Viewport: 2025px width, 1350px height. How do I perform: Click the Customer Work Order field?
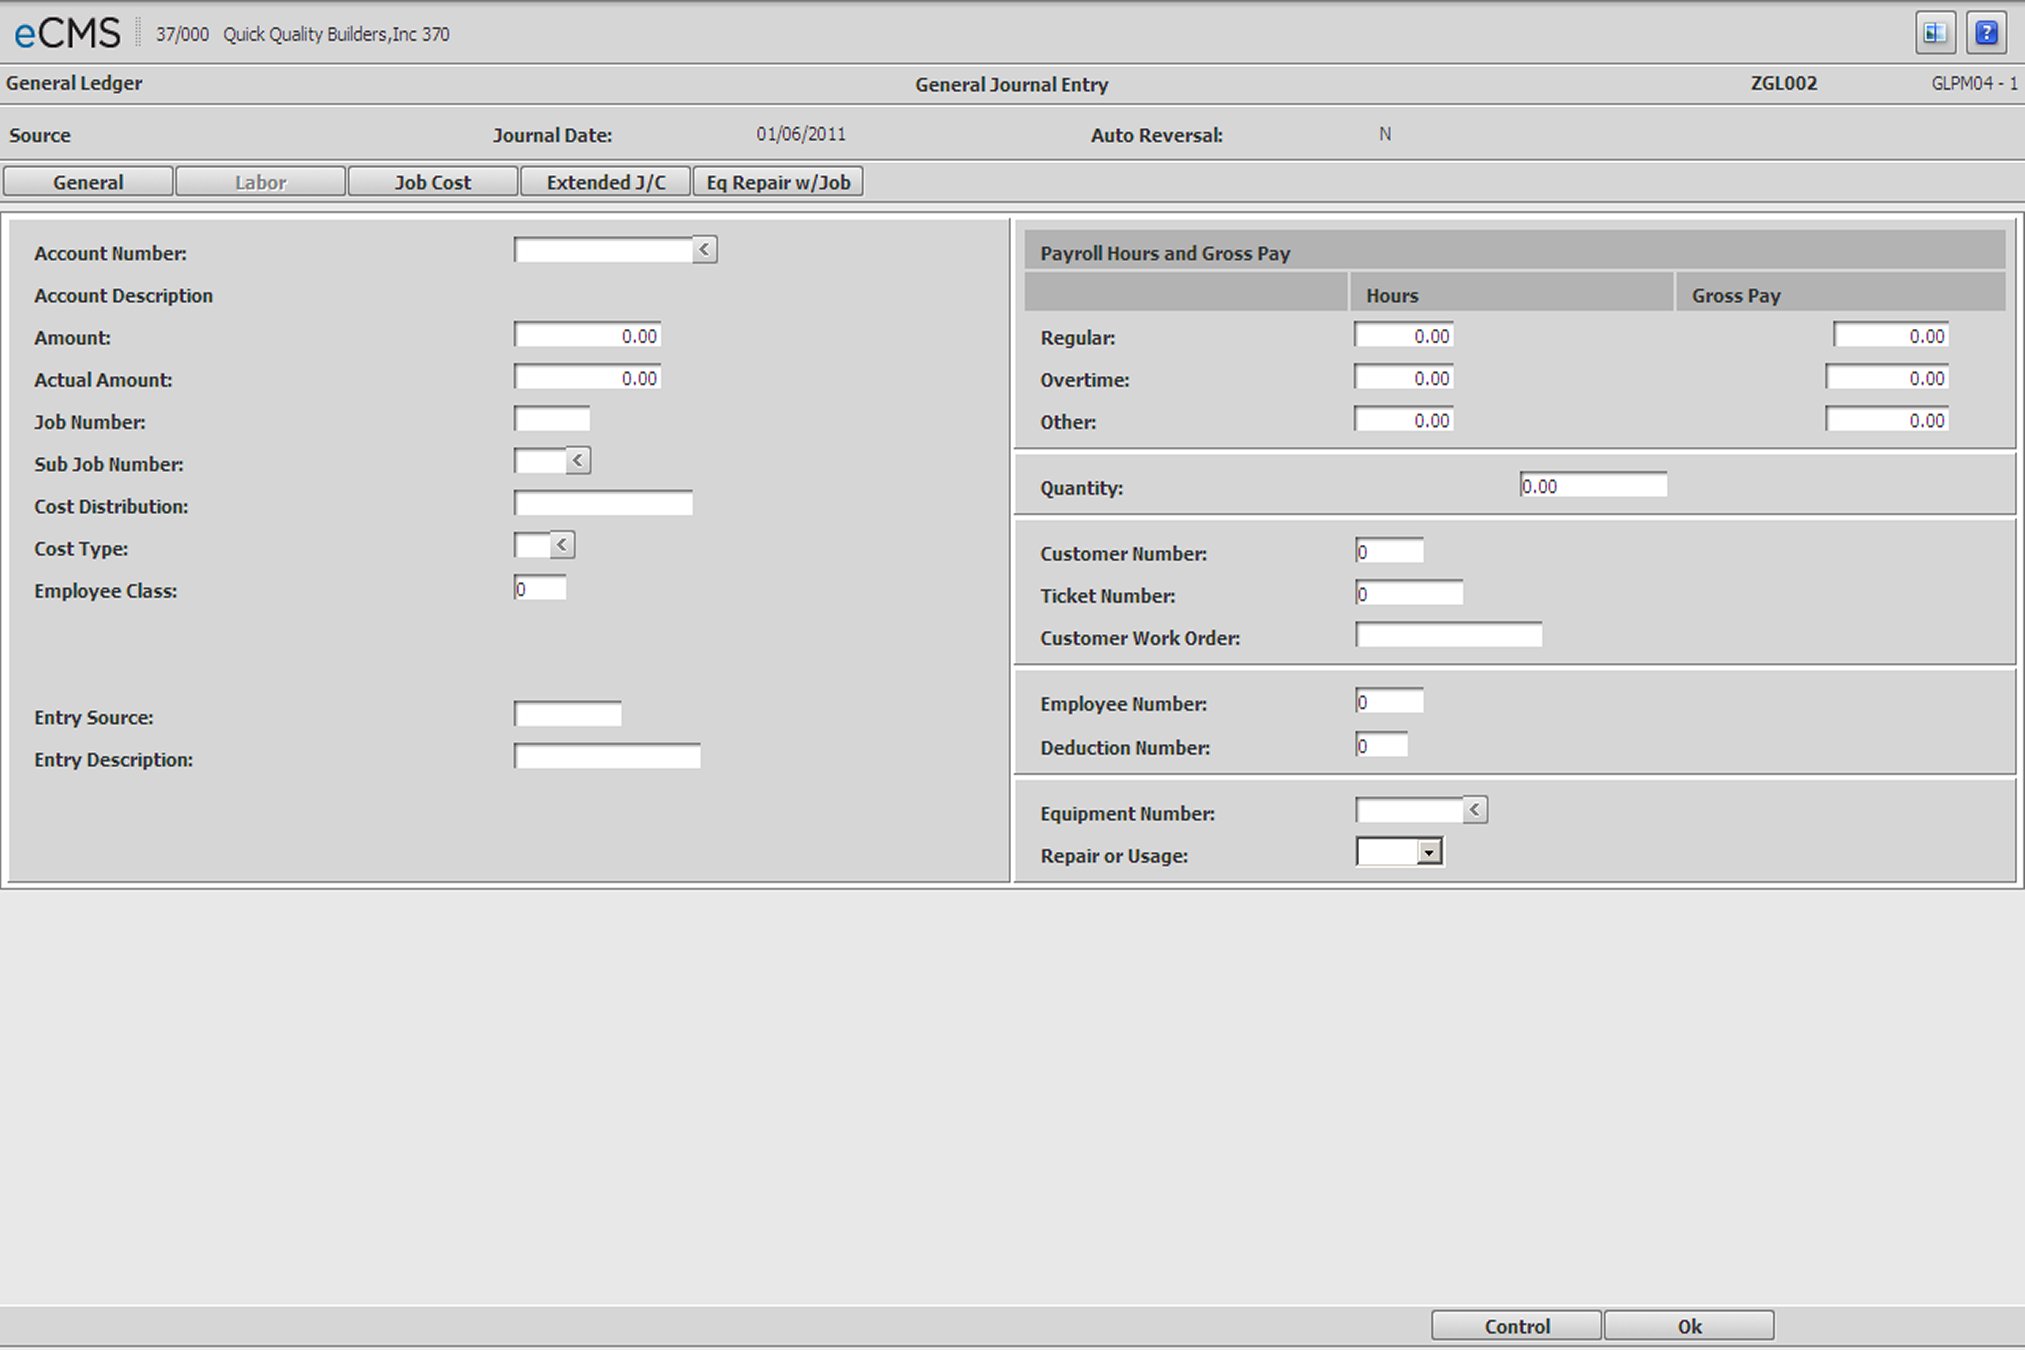pyautogui.click(x=1448, y=635)
